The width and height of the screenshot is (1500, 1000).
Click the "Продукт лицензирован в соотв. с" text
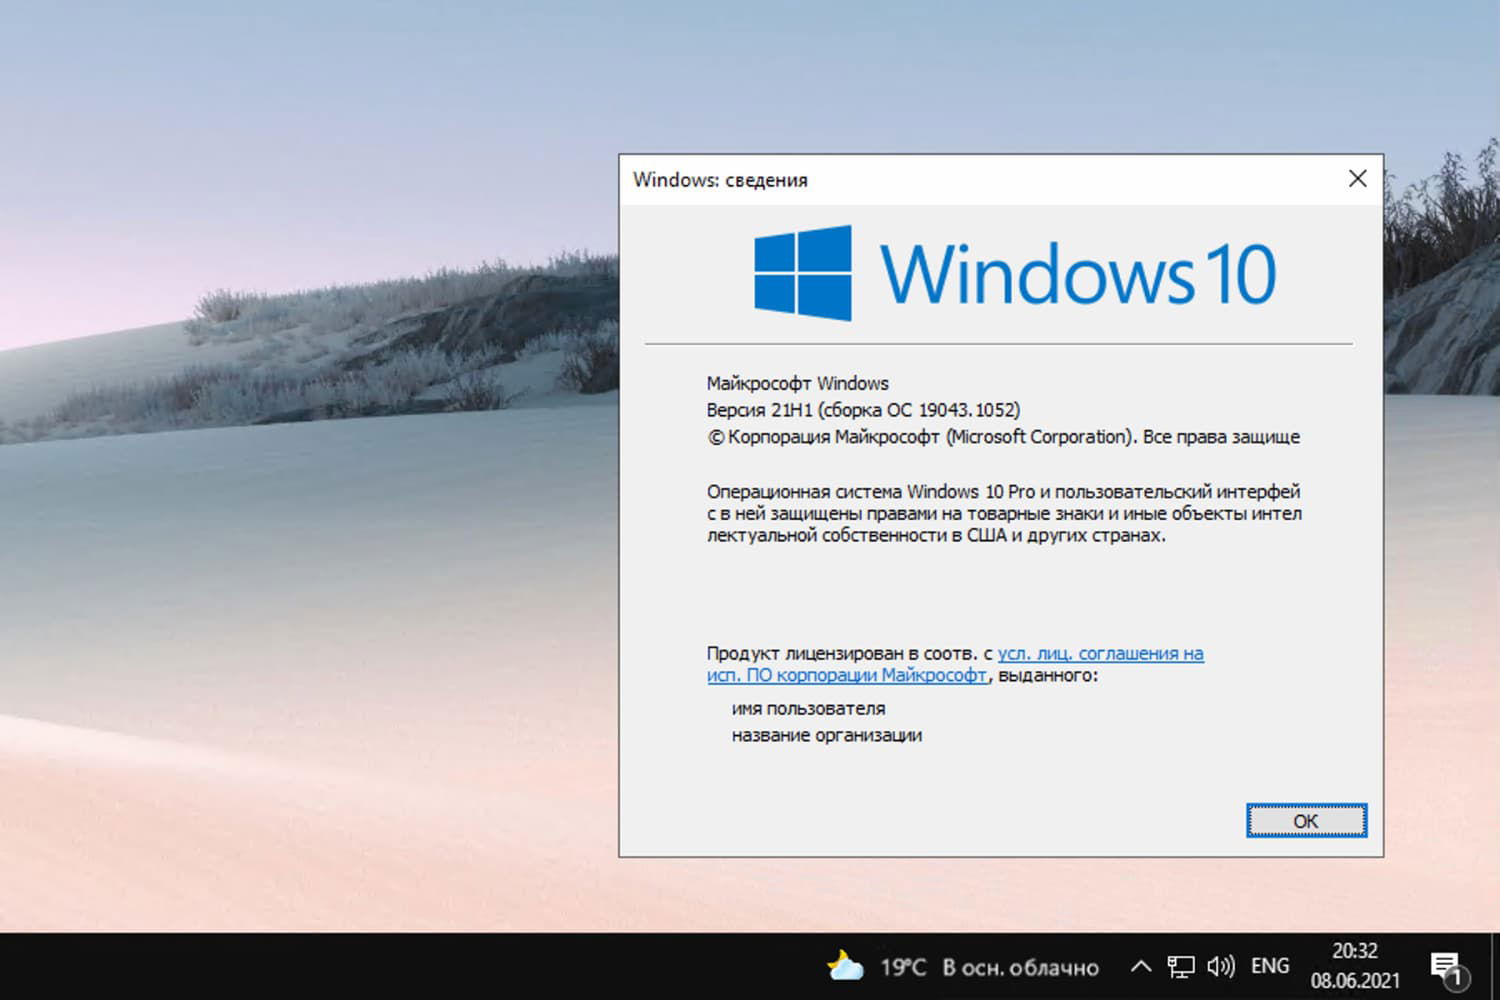[x=849, y=653]
